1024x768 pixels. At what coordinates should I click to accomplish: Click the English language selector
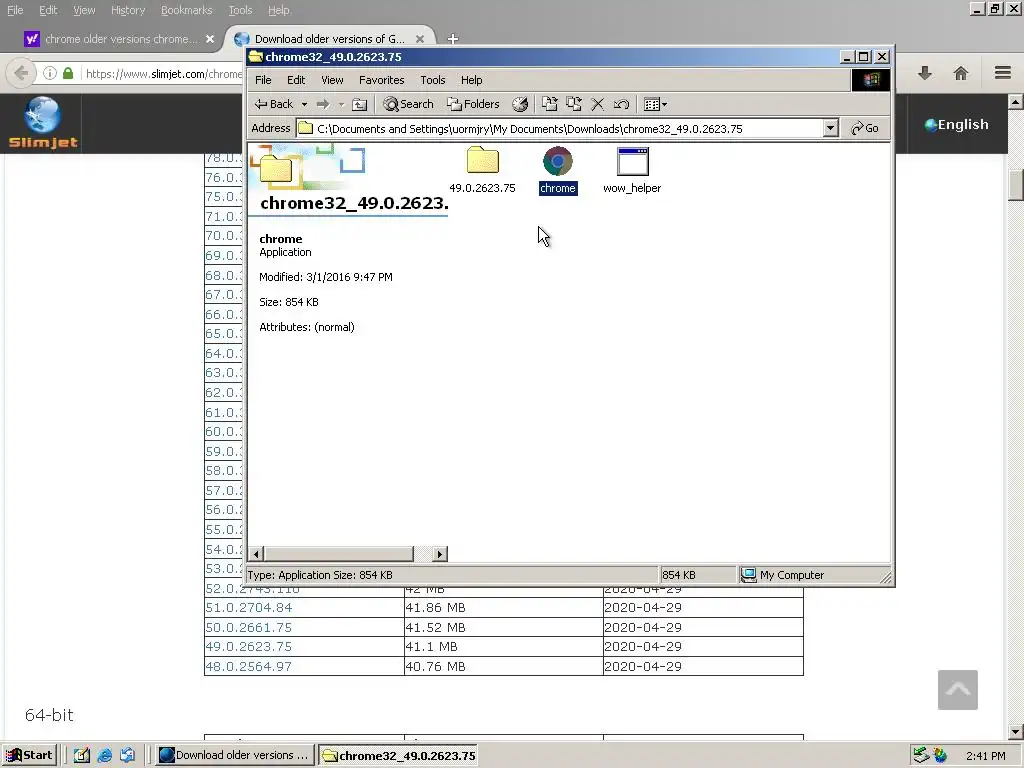pyautogui.click(x=956, y=125)
